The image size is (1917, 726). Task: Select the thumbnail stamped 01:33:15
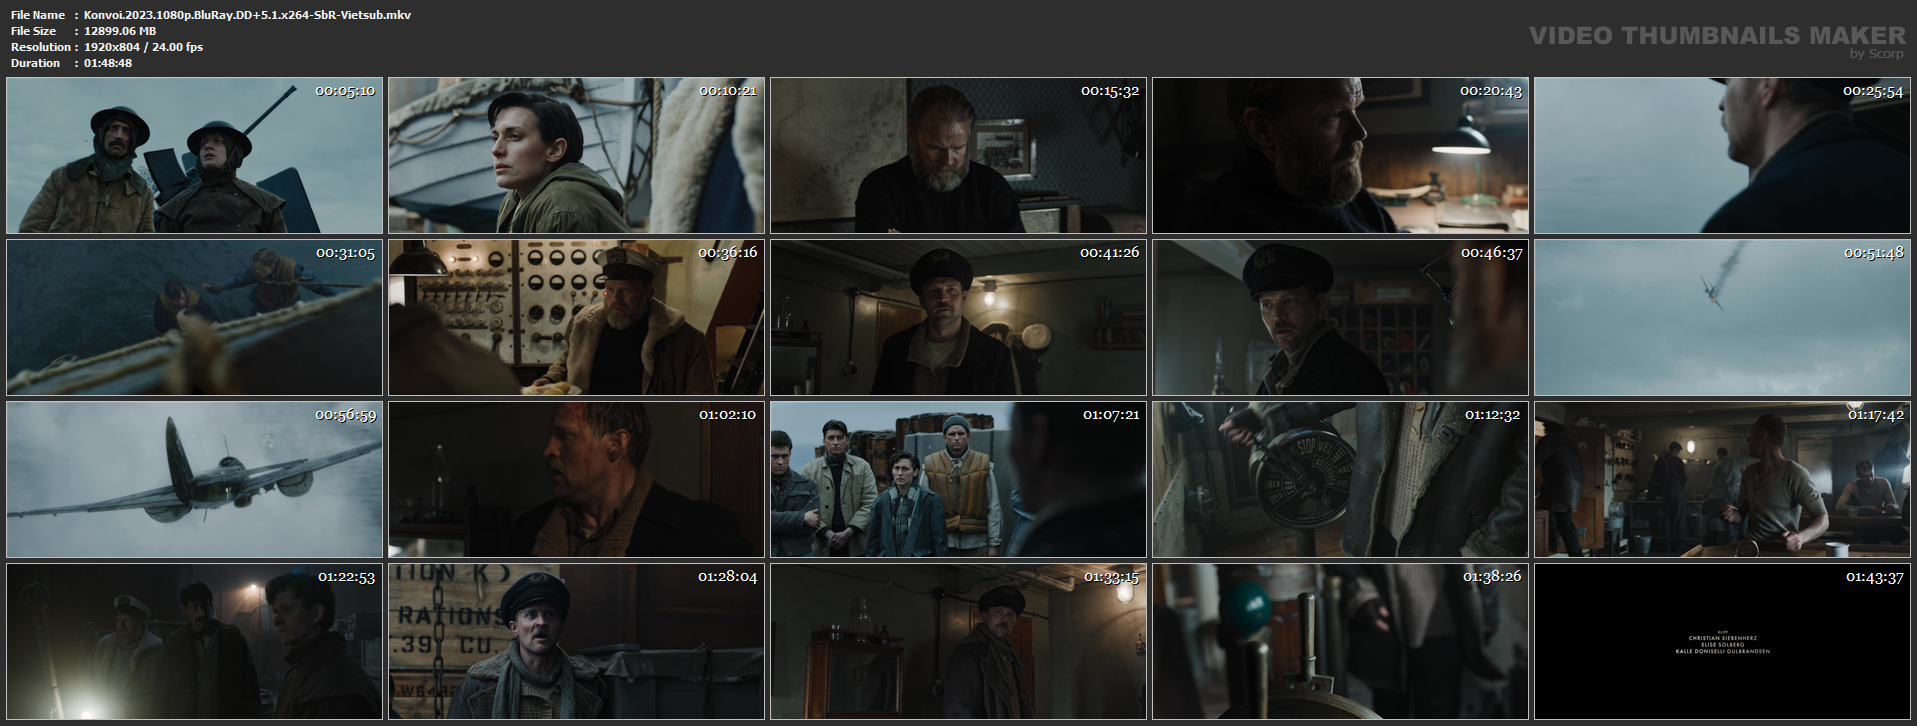958,642
